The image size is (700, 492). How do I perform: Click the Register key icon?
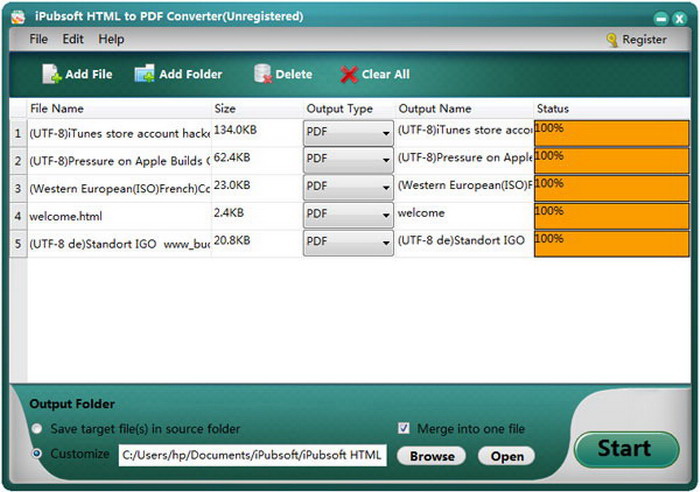(612, 40)
